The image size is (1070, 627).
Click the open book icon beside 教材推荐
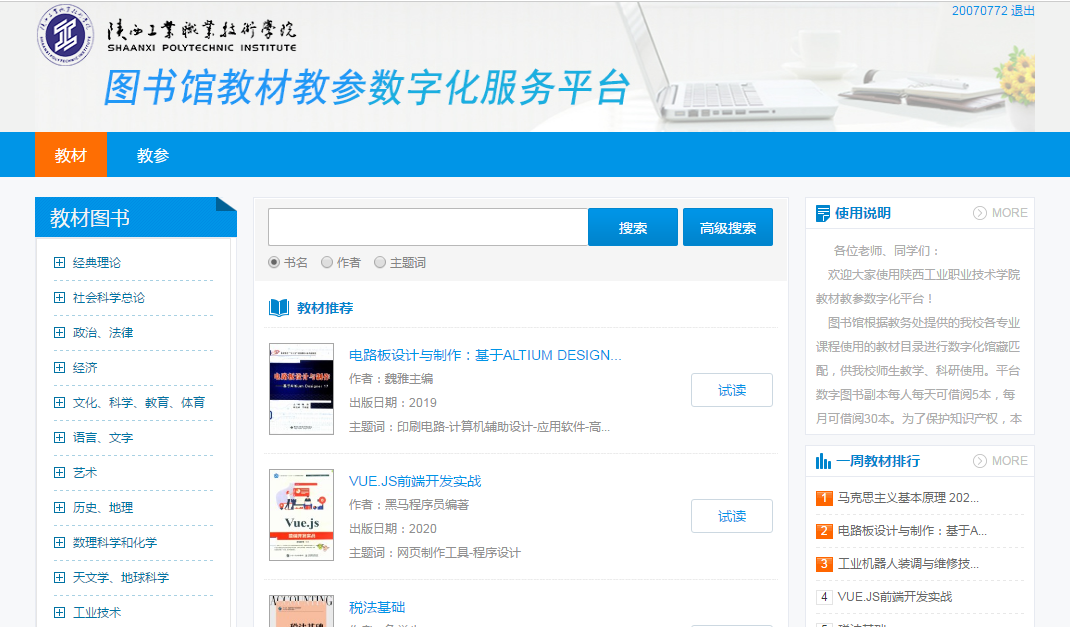click(x=279, y=308)
